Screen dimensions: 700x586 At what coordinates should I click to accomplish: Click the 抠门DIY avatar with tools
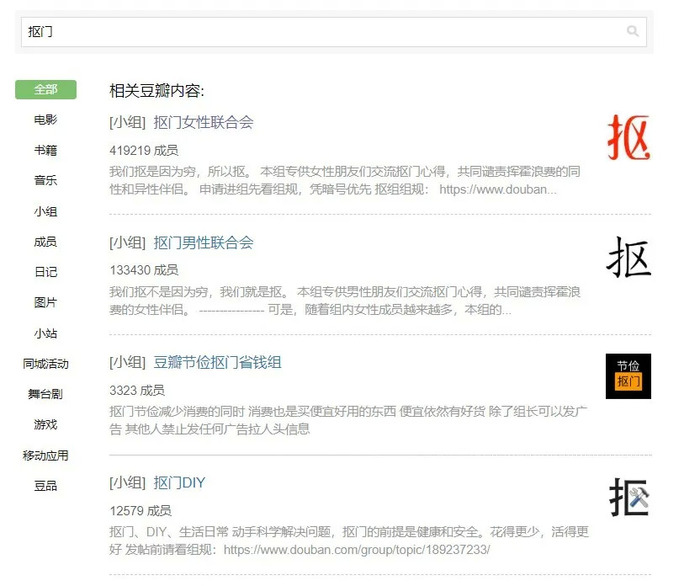[x=629, y=497]
